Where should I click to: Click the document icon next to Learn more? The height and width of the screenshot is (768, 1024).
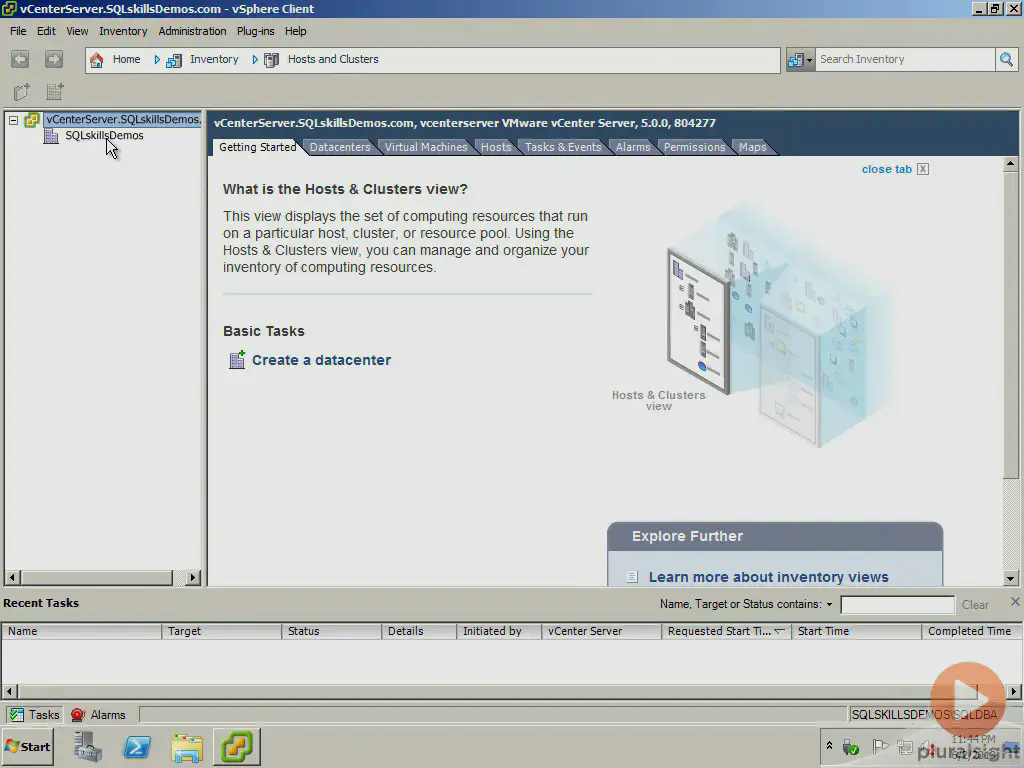coord(632,577)
